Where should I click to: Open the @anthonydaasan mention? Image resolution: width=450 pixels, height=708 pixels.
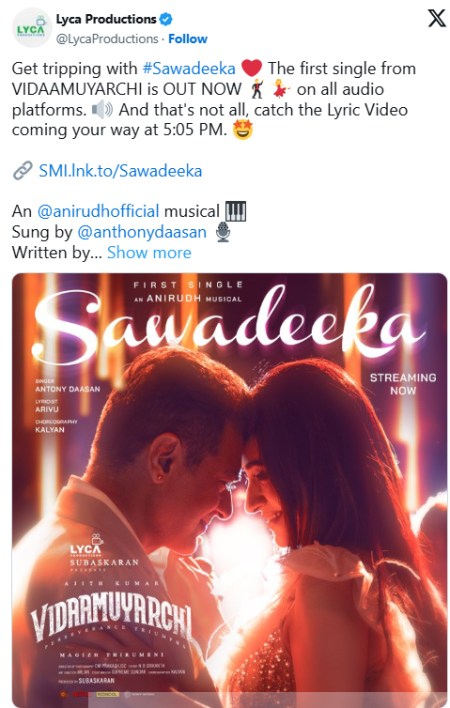142,232
